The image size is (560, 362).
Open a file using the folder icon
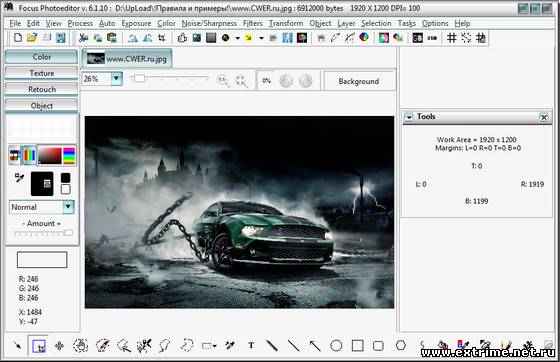pyautogui.click(x=32, y=38)
